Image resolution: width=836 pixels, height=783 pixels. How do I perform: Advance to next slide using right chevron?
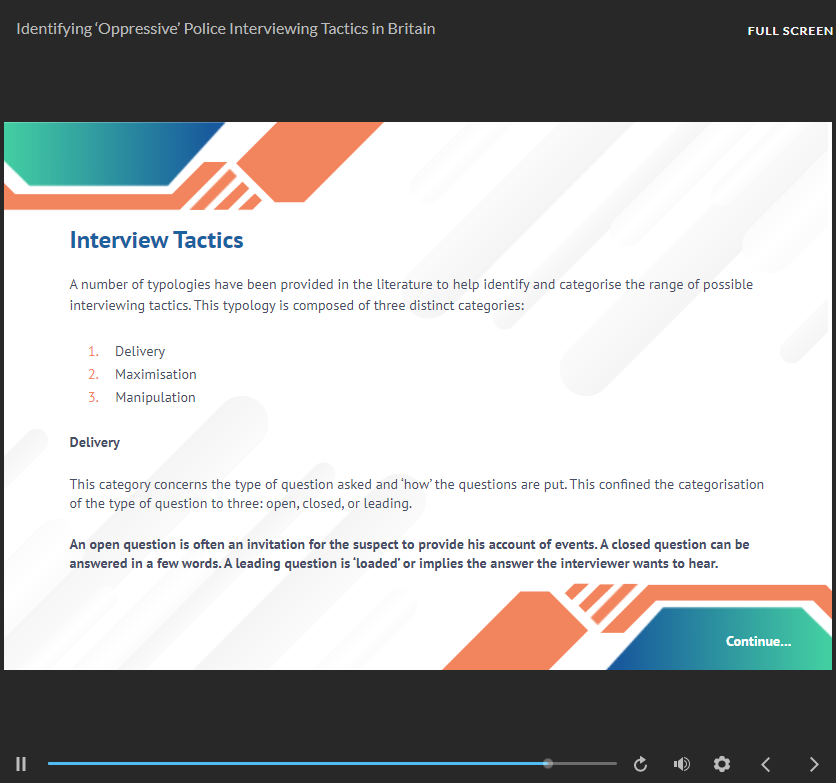coord(813,764)
